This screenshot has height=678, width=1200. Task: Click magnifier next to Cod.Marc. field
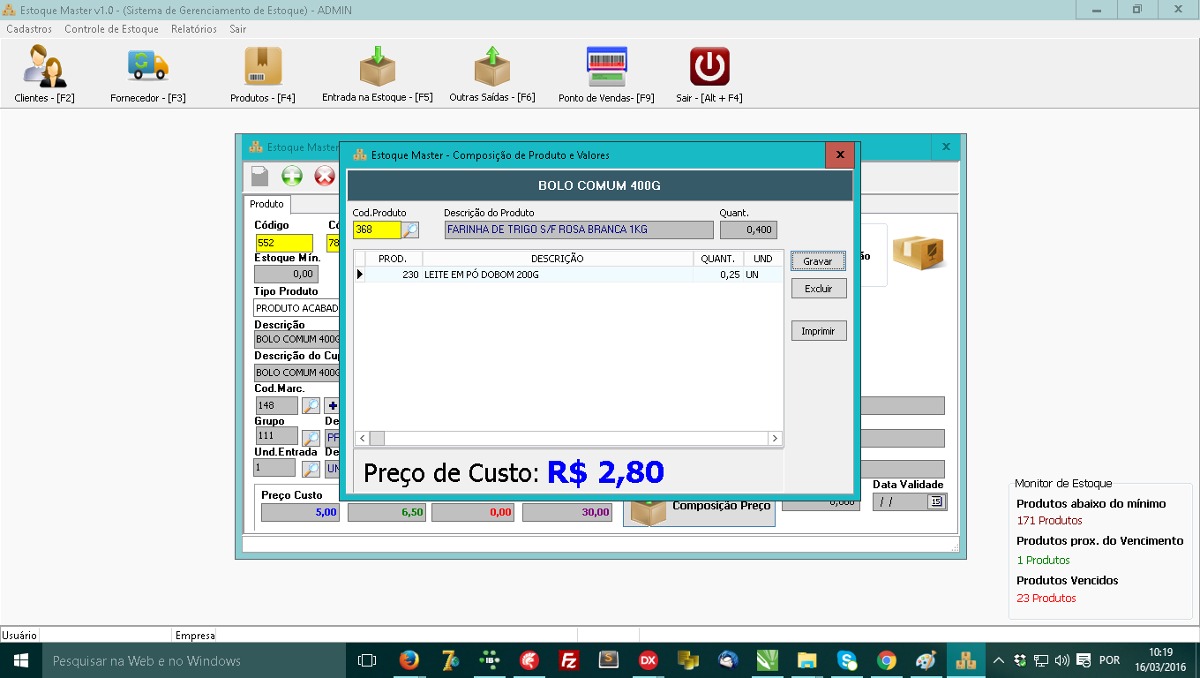[311, 406]
